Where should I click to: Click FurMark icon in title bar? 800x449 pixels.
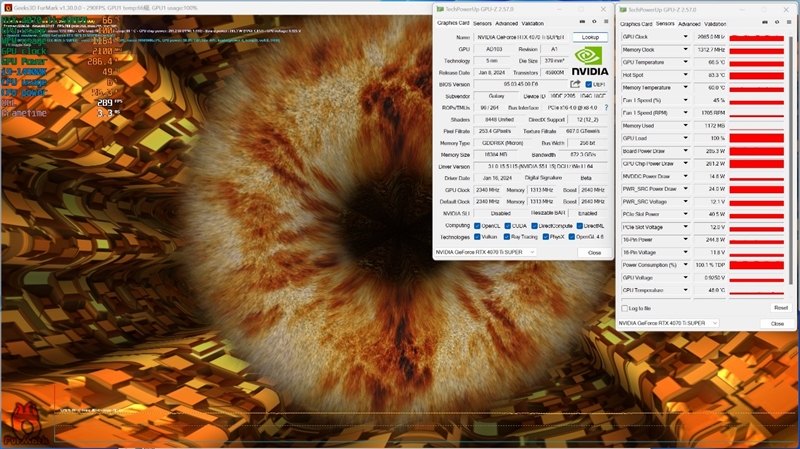point(8,8)
